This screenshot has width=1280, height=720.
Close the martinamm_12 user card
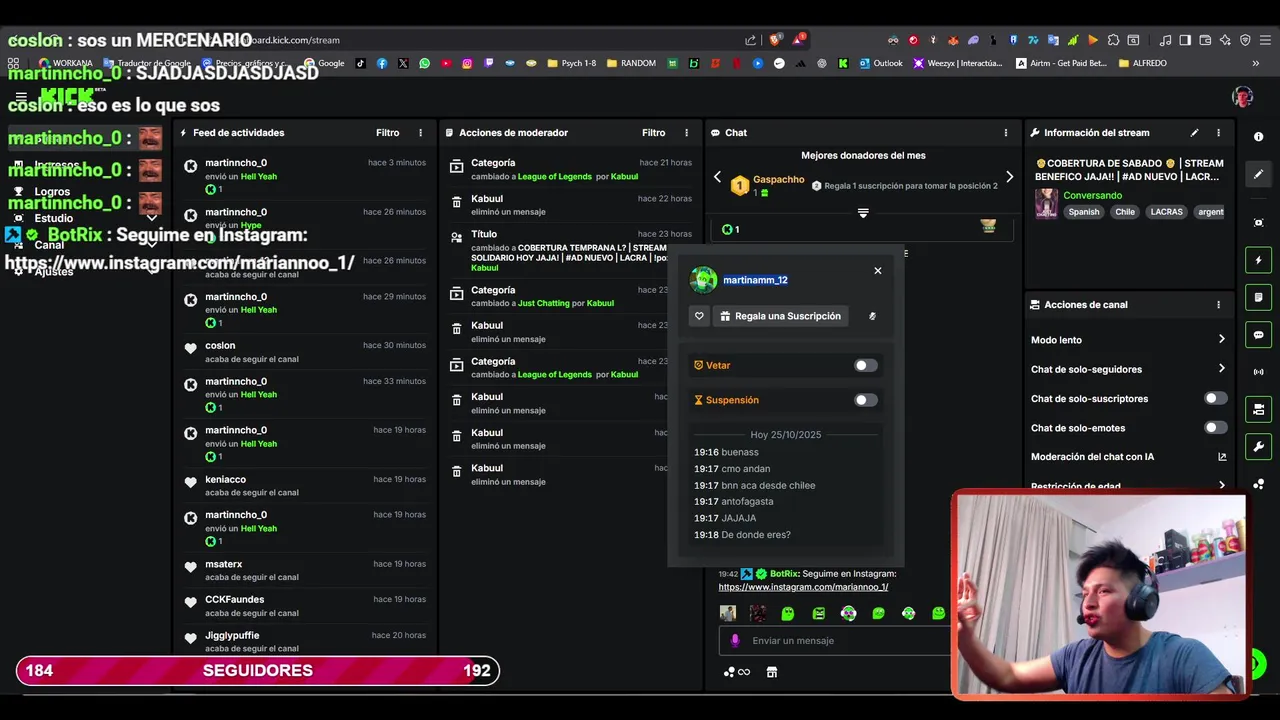coord(878,271)
